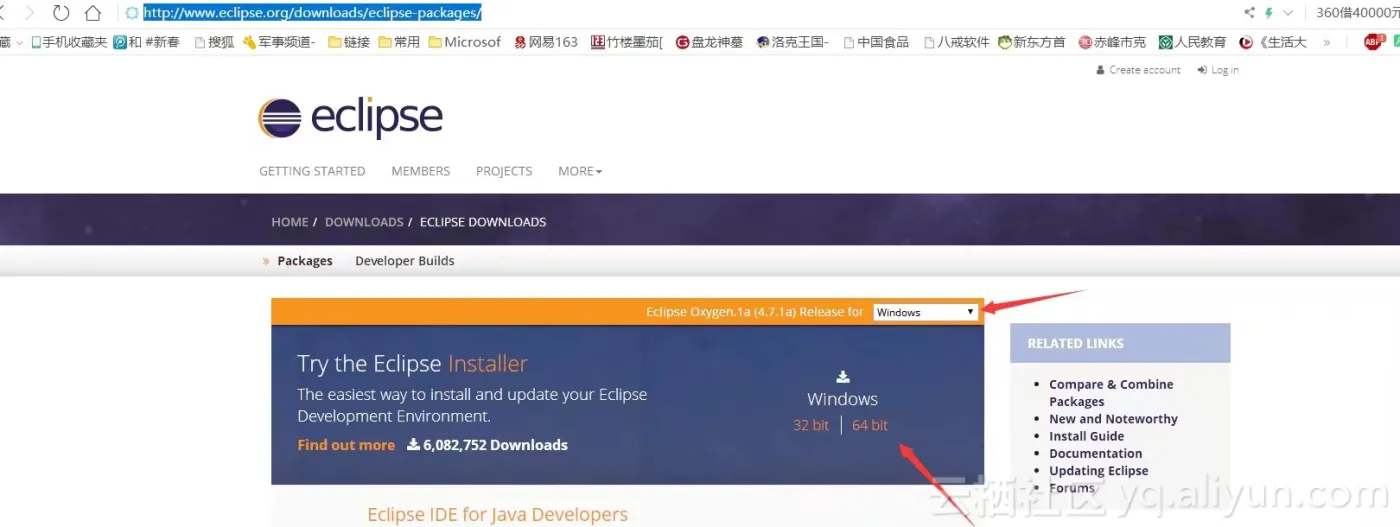
Task: Reload the page with refresh icon
Action: [61, 13]
